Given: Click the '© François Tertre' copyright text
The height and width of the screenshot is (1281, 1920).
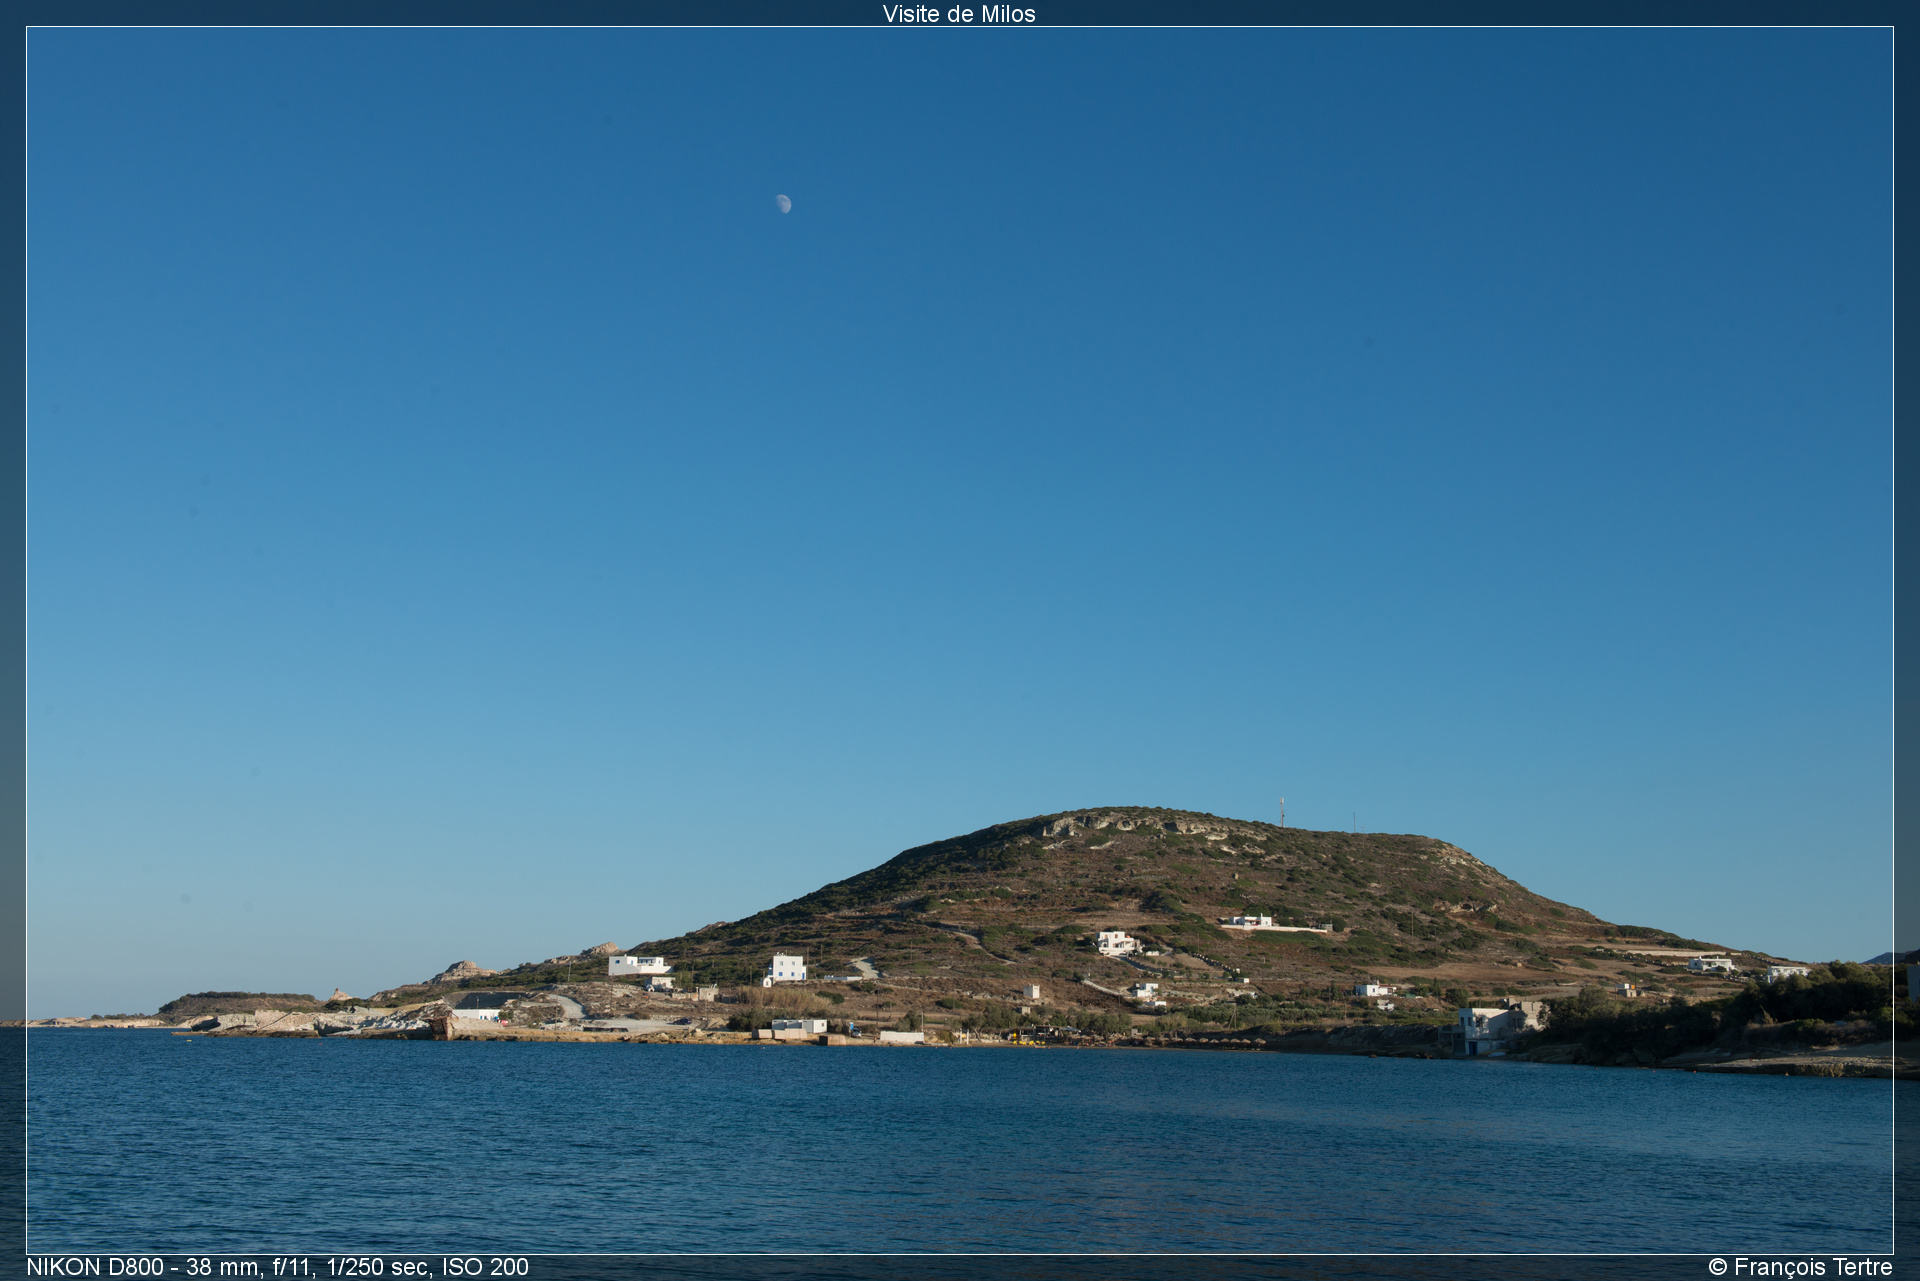Looking at the screenshot, I should click(x=1800, y=1267).
